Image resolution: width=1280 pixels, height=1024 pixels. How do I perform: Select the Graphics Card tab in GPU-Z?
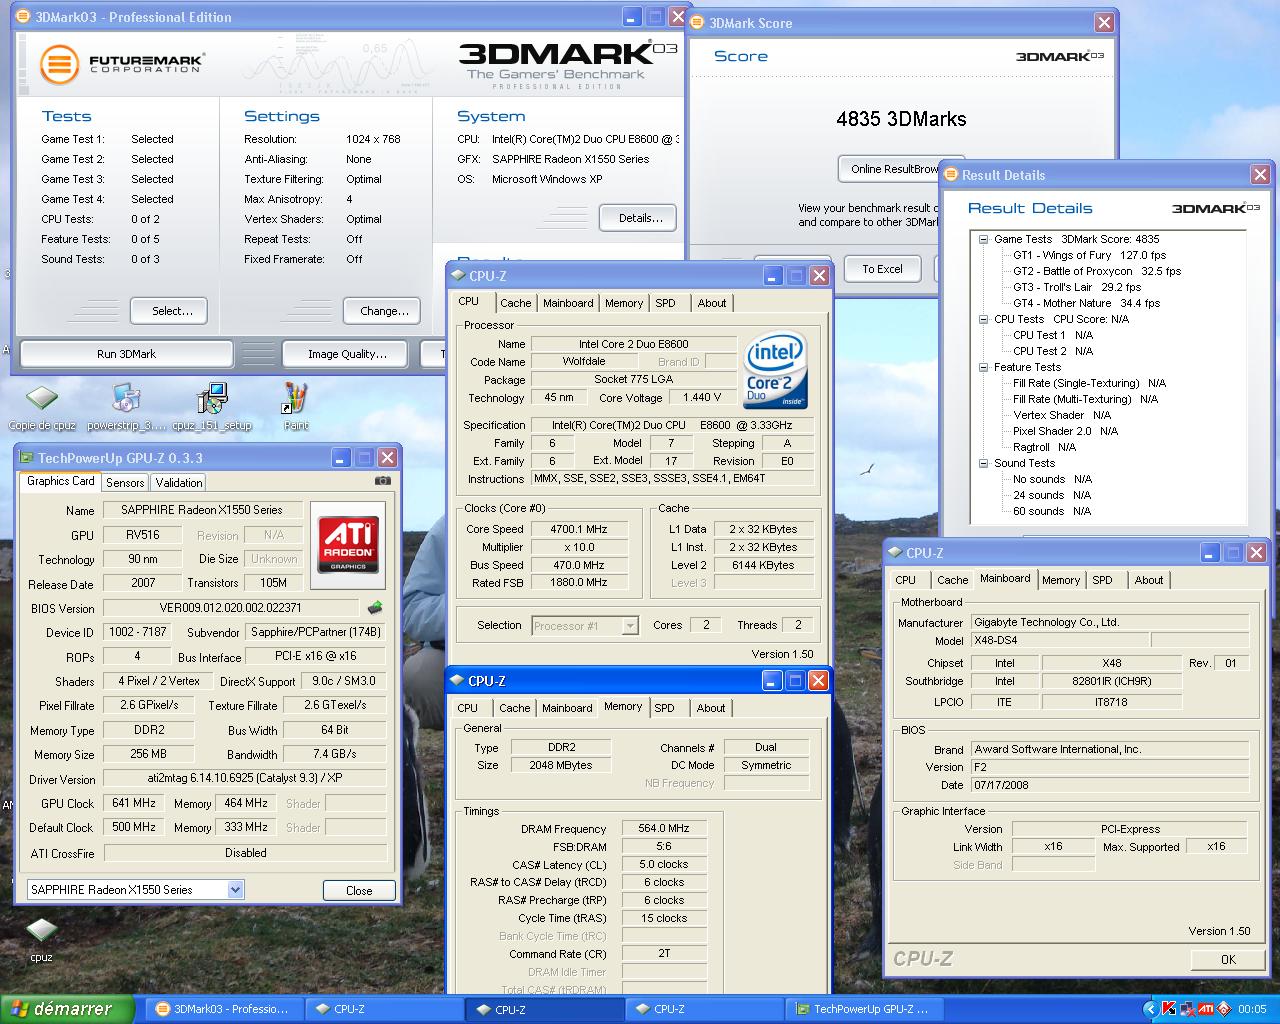tap(61, 481)
